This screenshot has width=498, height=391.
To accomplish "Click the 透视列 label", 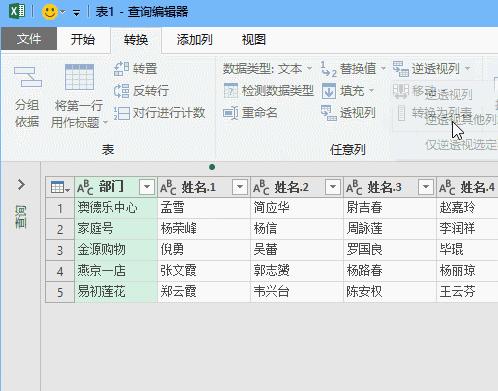I will [x=358, y=113].
